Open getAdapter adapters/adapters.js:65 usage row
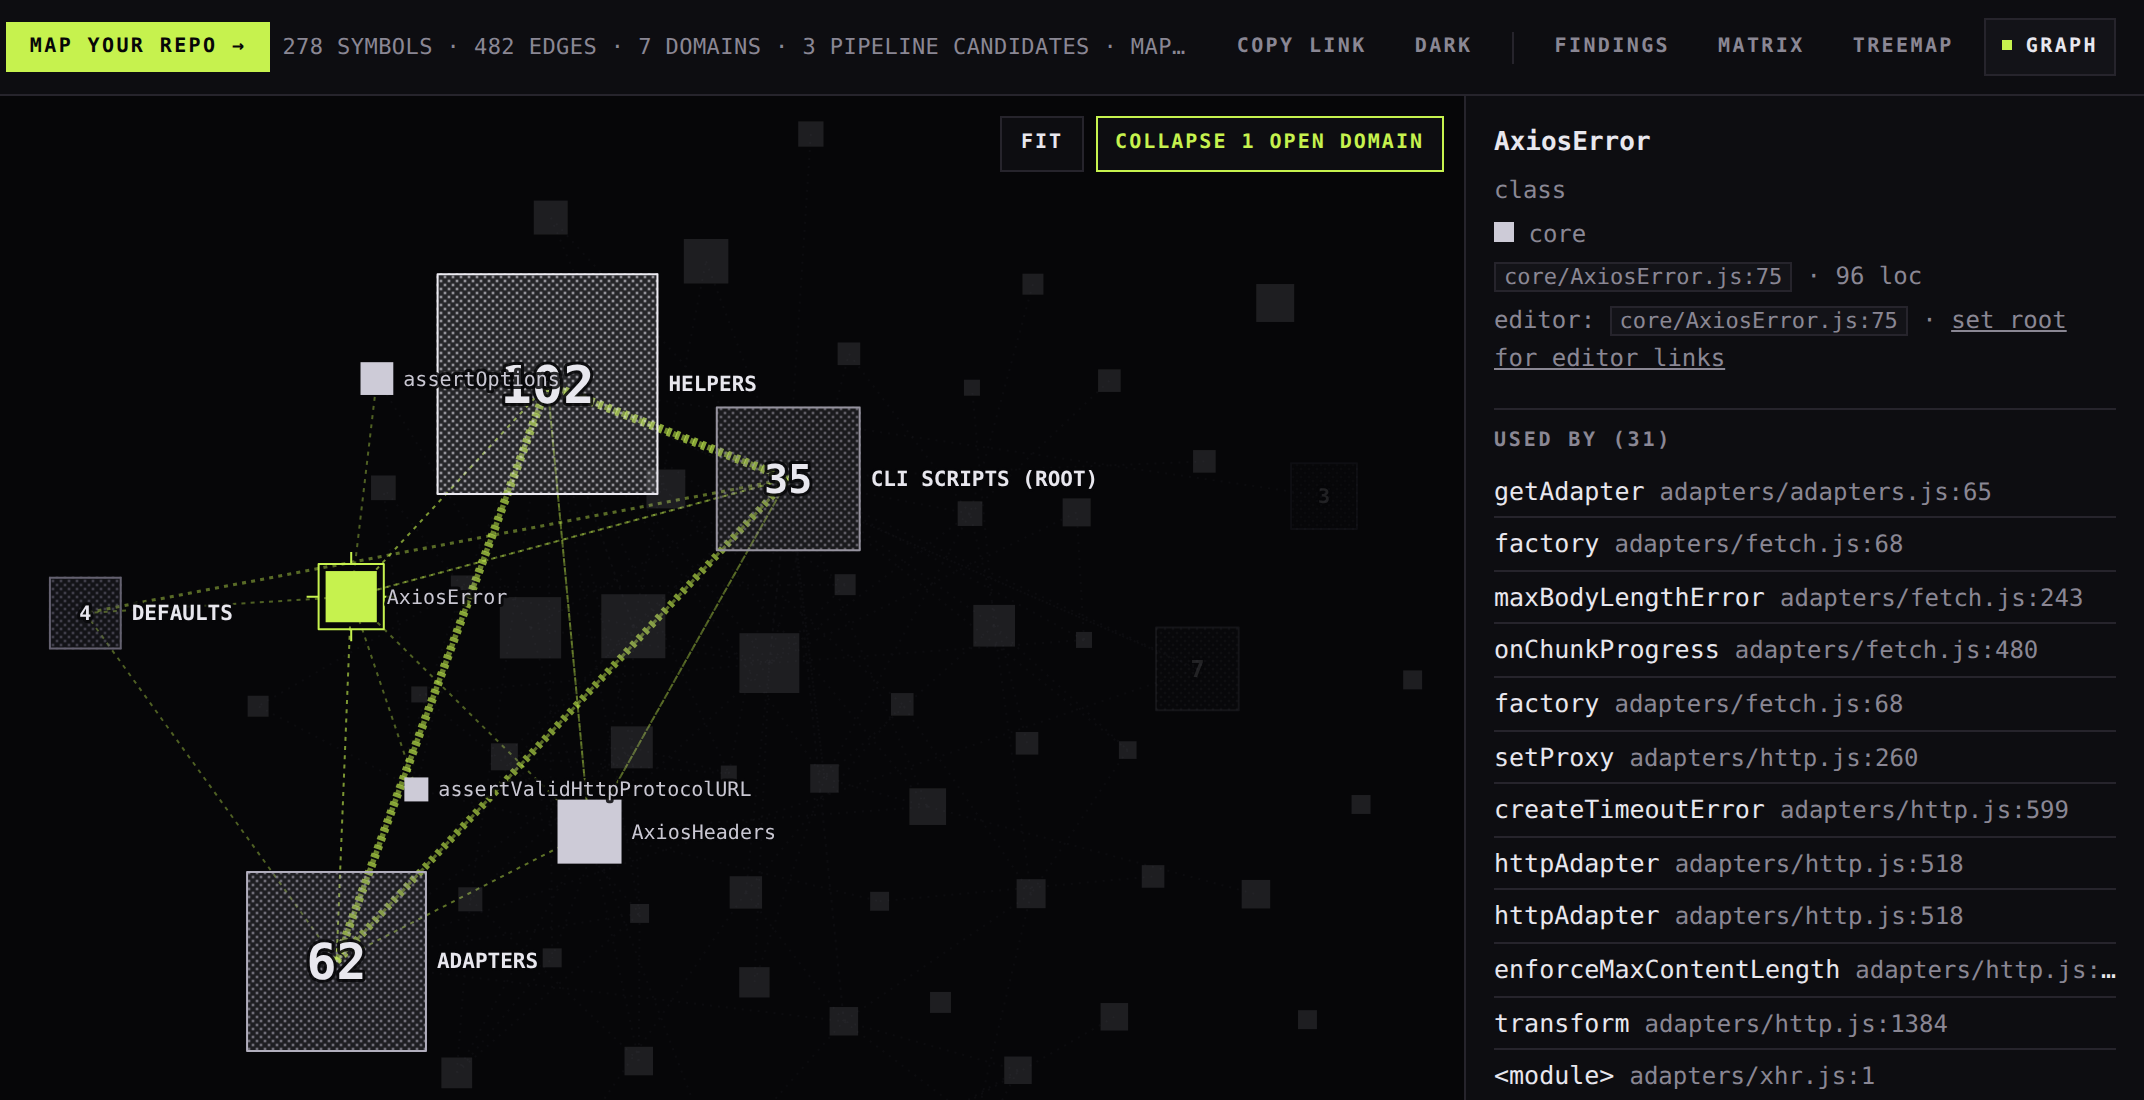 (x=1804, y=492)
